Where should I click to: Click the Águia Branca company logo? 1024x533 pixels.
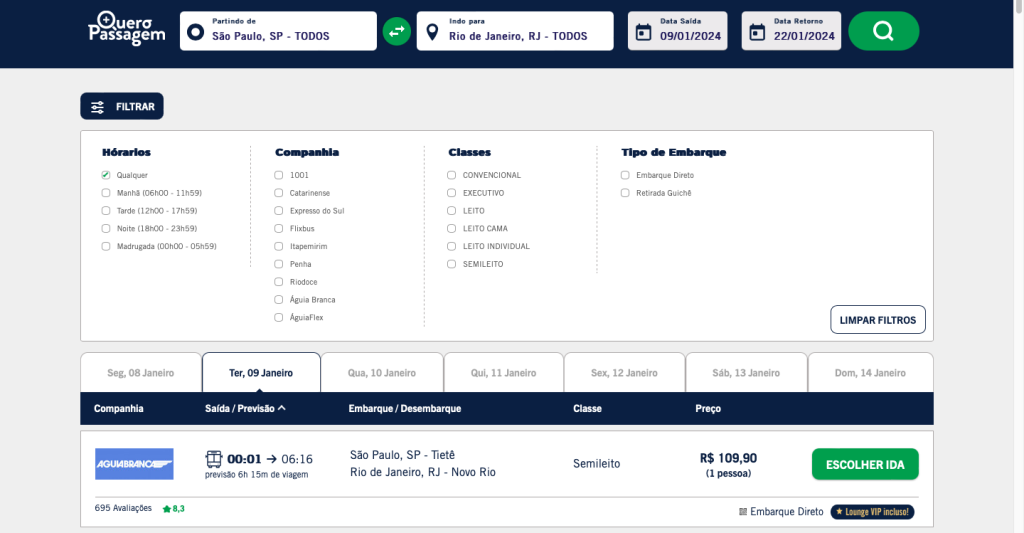point(134,463)
